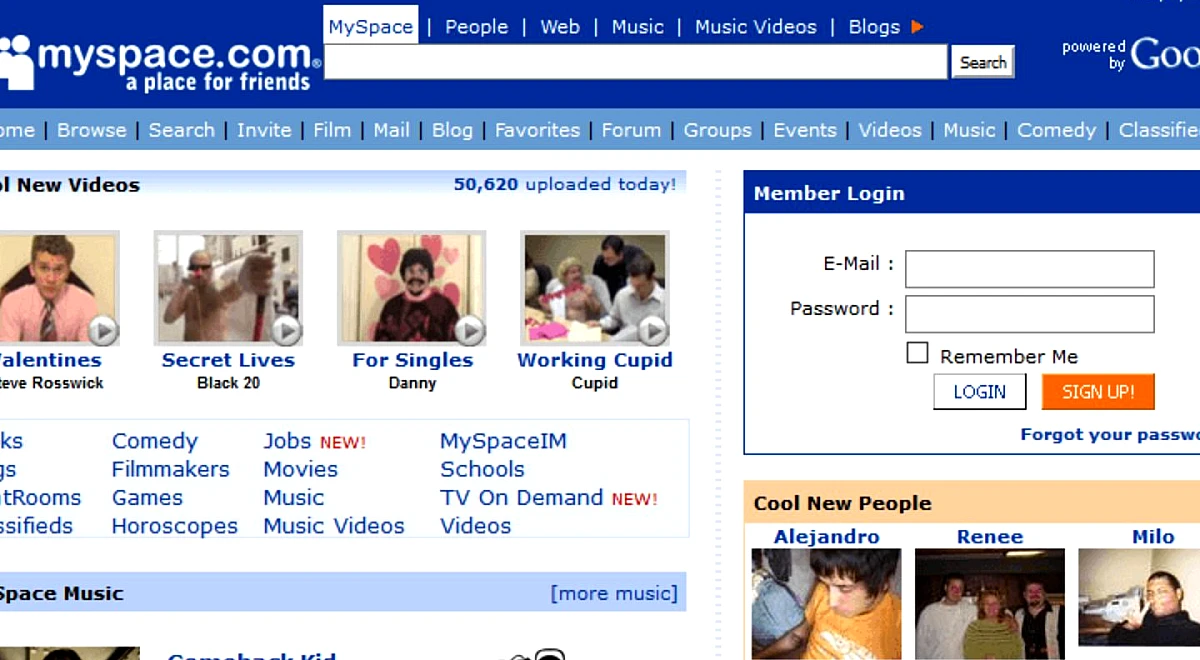The width and height of the screenshot is (1200, 660).
Task: Open Milo's profile name link
Action: pos(1153,537)
